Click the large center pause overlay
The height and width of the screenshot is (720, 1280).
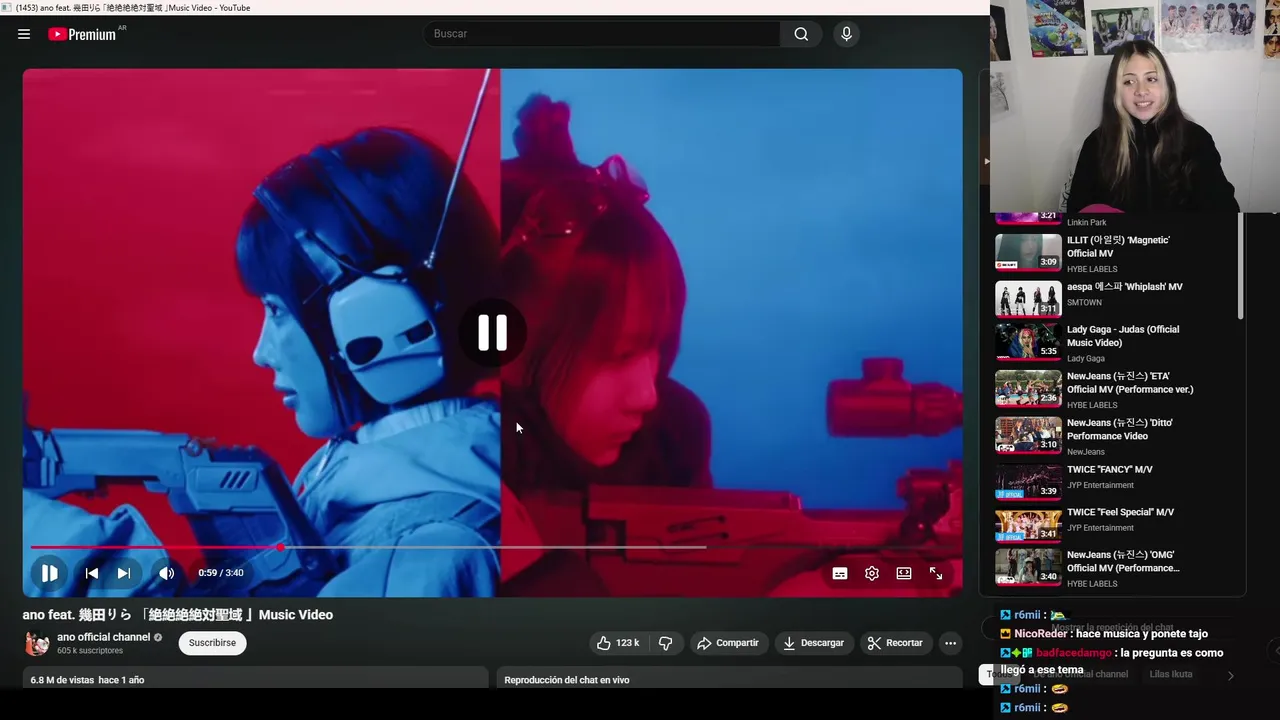[x=492, y=333]
